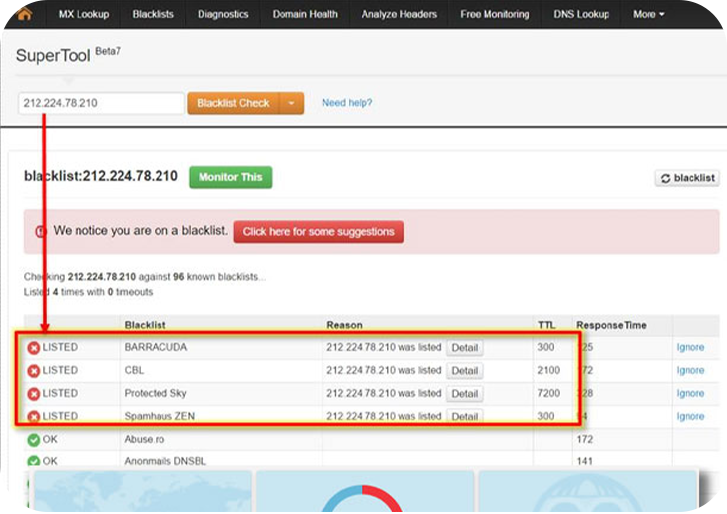Viewport: 727px width, 514px height.
Task: Open the Domain Health menu item
Action: coord(305,14)
